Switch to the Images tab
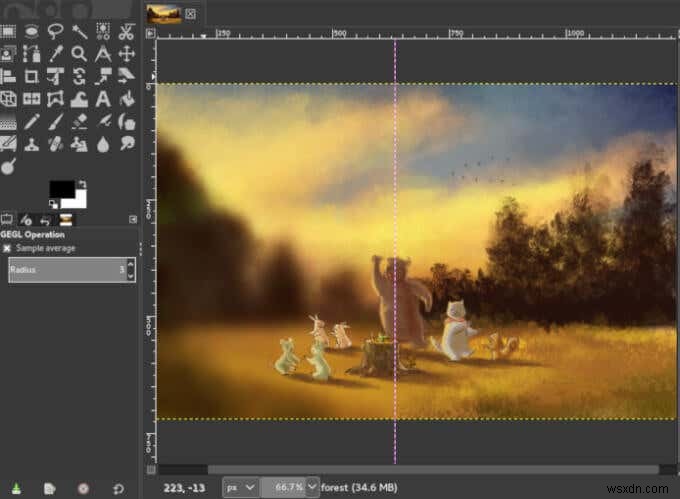 (x=66, y=220)
